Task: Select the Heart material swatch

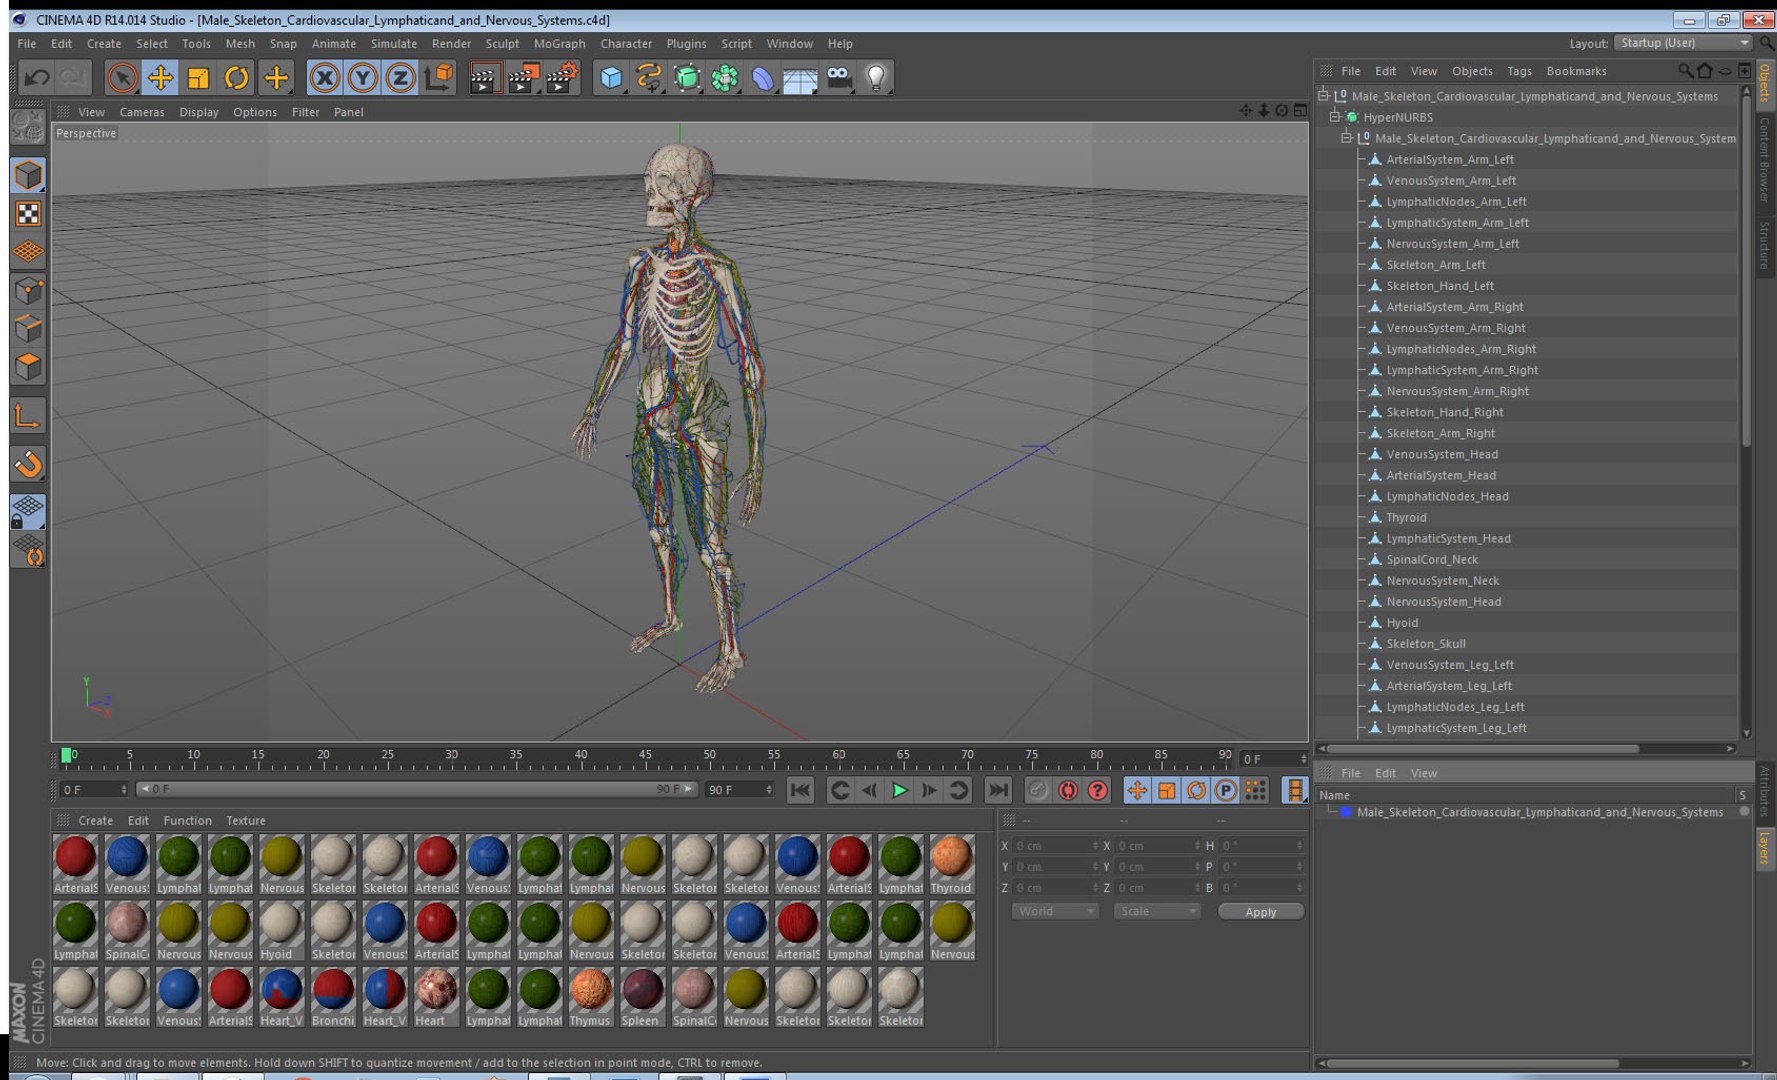Action: (x=436, y=996)
